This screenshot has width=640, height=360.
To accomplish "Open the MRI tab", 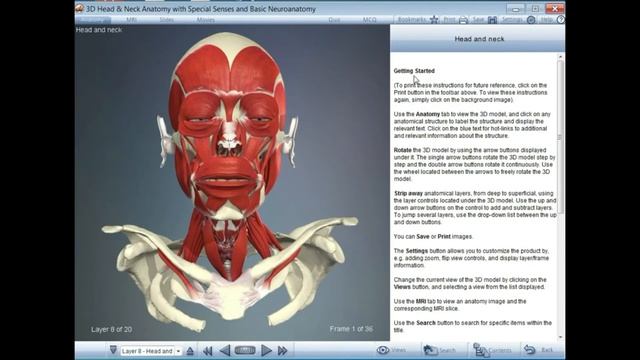I will tap(131, 20).
